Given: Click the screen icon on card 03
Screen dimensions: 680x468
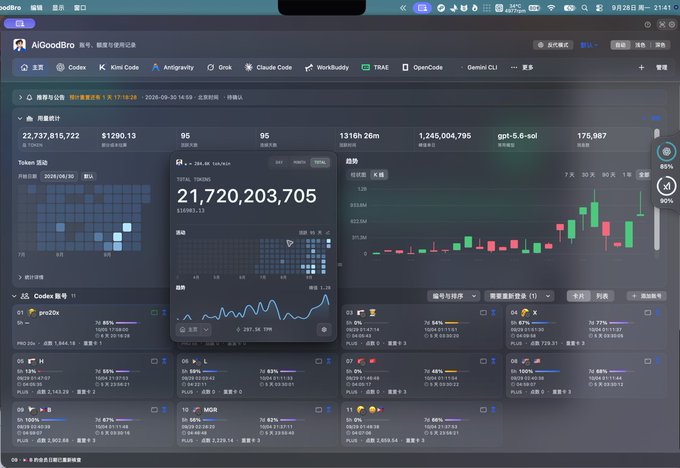Looking at the screenshot, I should (x=483, y=312).
